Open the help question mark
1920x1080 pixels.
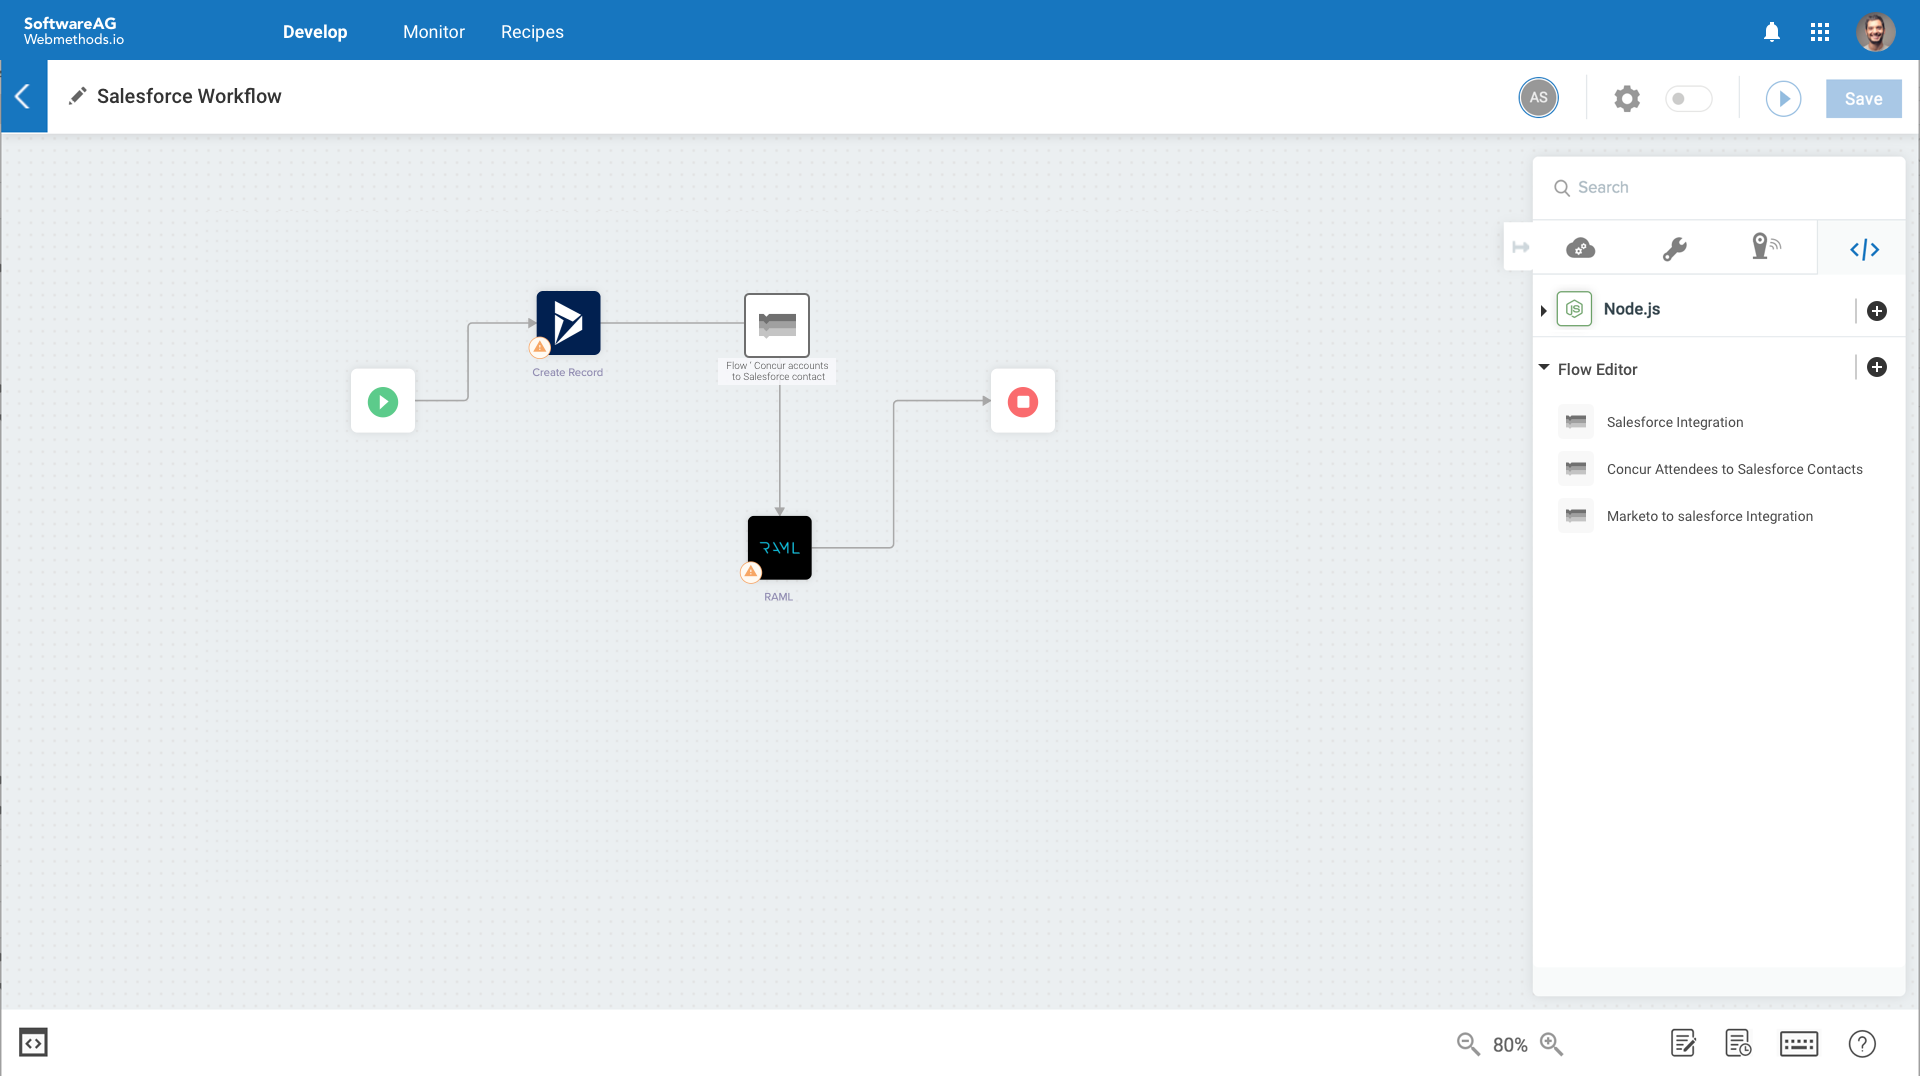[x=1862, y=1044]
